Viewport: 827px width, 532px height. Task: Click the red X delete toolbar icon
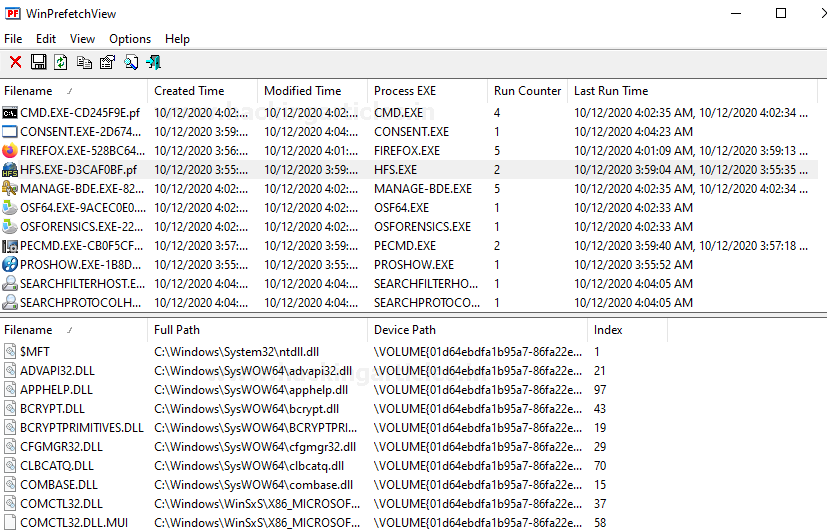(x=16, y=62)
